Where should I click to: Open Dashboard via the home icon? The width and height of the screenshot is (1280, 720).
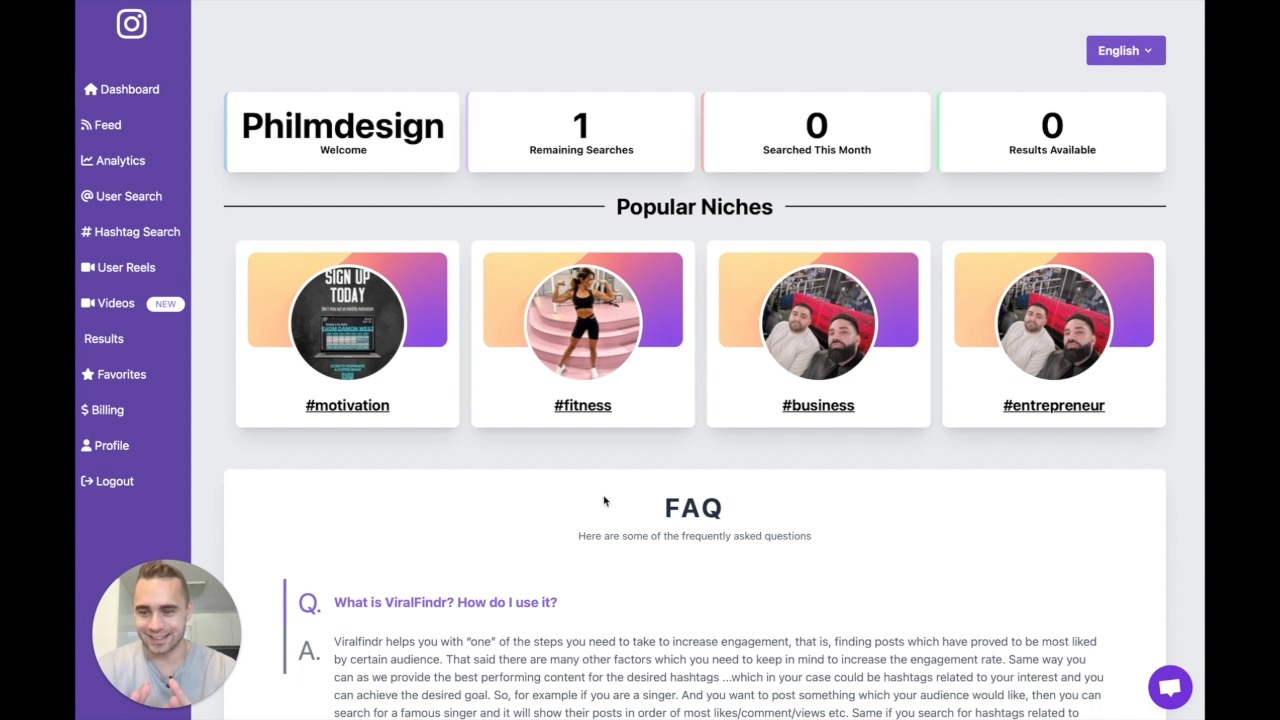[x=90, y=89]
